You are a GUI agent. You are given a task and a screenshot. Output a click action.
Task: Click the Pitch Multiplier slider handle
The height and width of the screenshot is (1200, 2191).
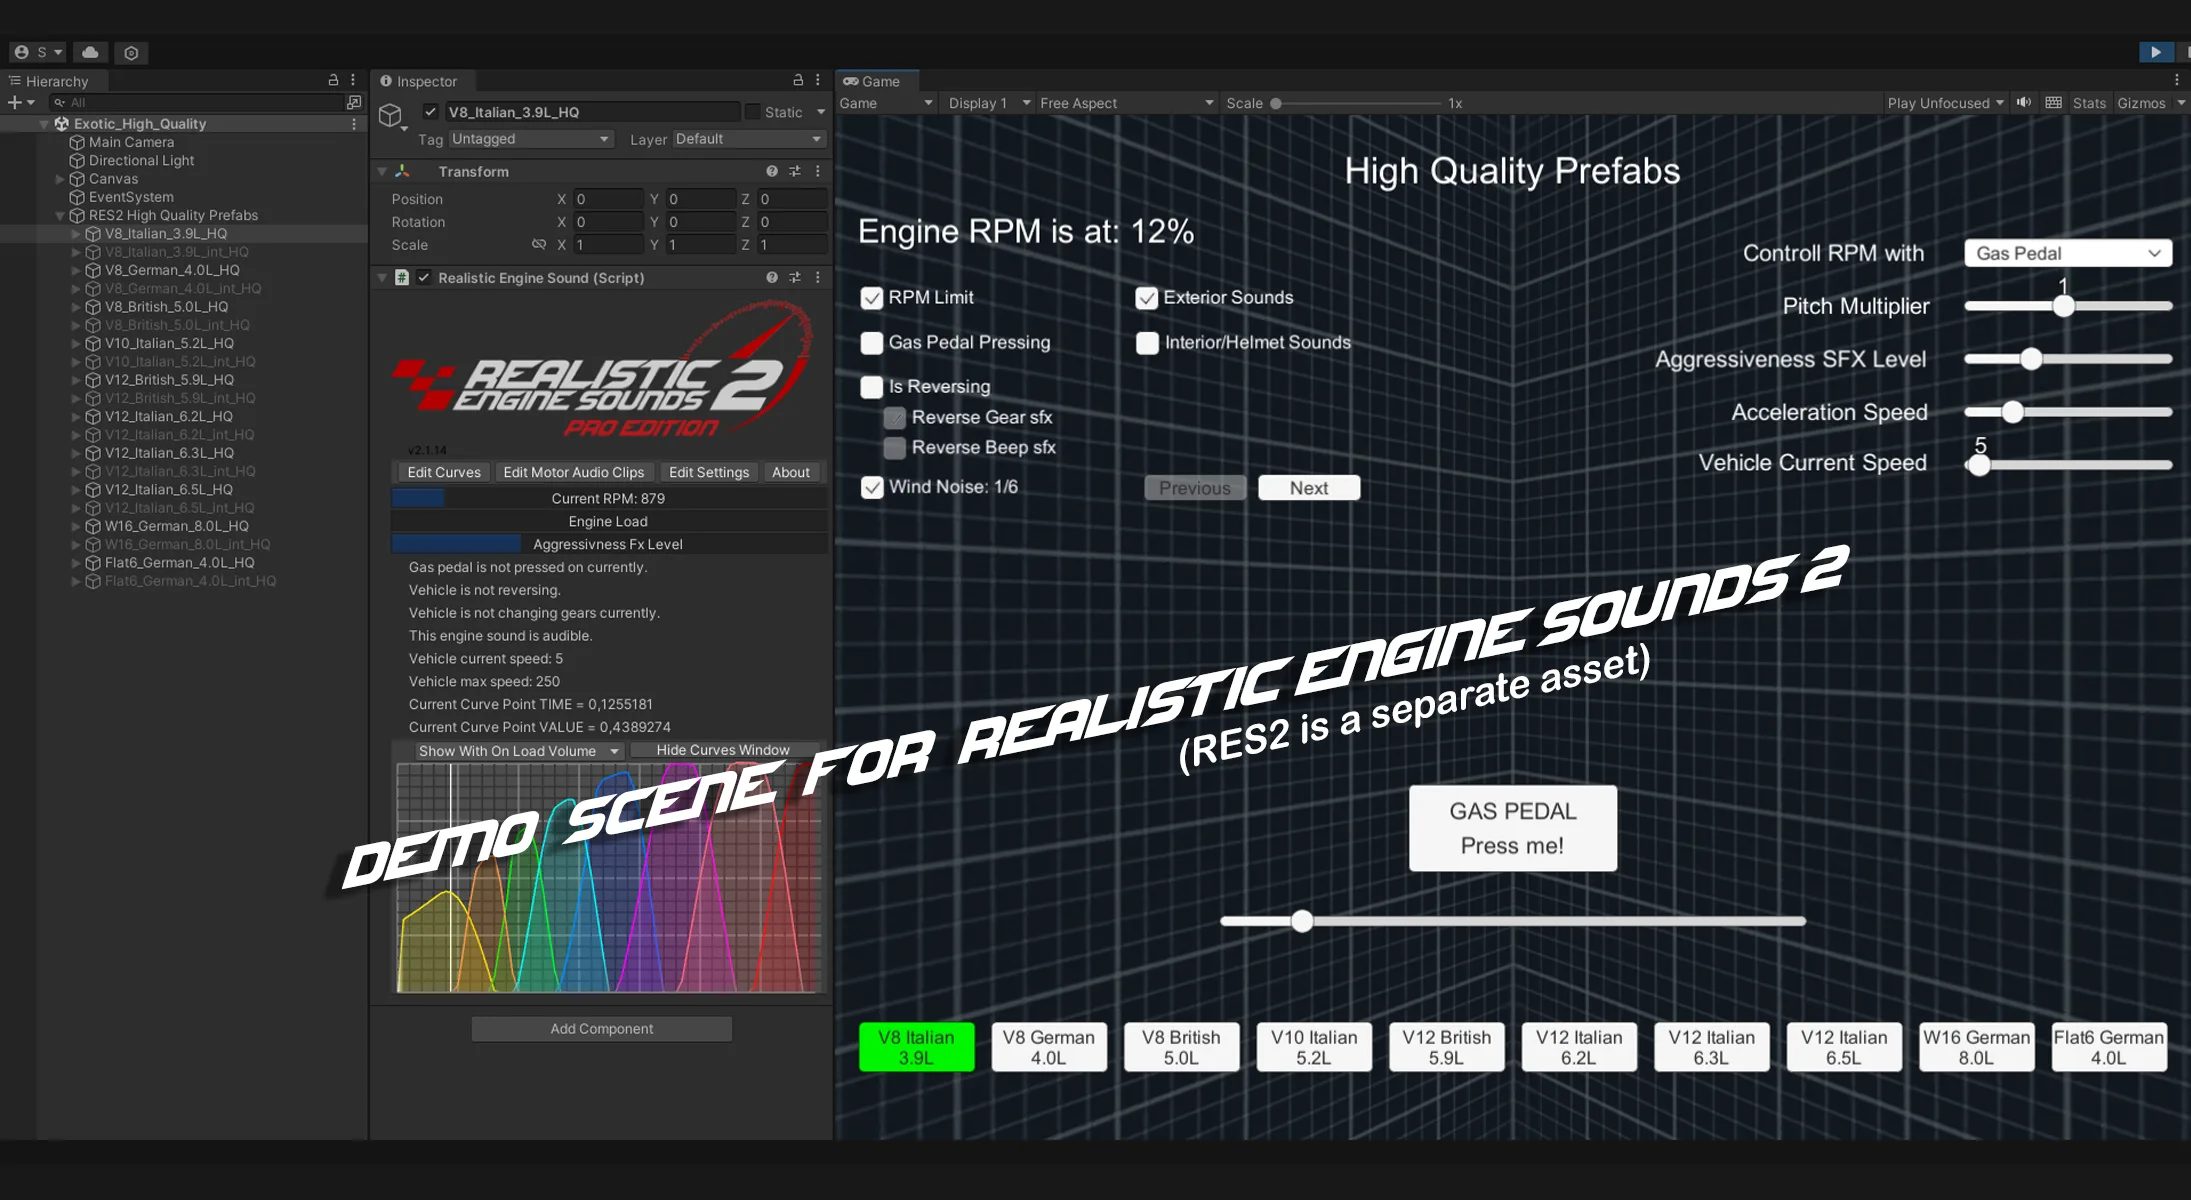[2064, 307]
